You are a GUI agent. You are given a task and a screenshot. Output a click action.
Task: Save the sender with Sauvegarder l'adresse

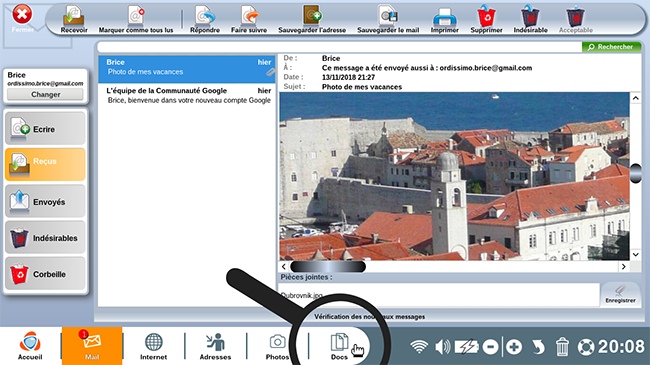(x=312, y=19)
